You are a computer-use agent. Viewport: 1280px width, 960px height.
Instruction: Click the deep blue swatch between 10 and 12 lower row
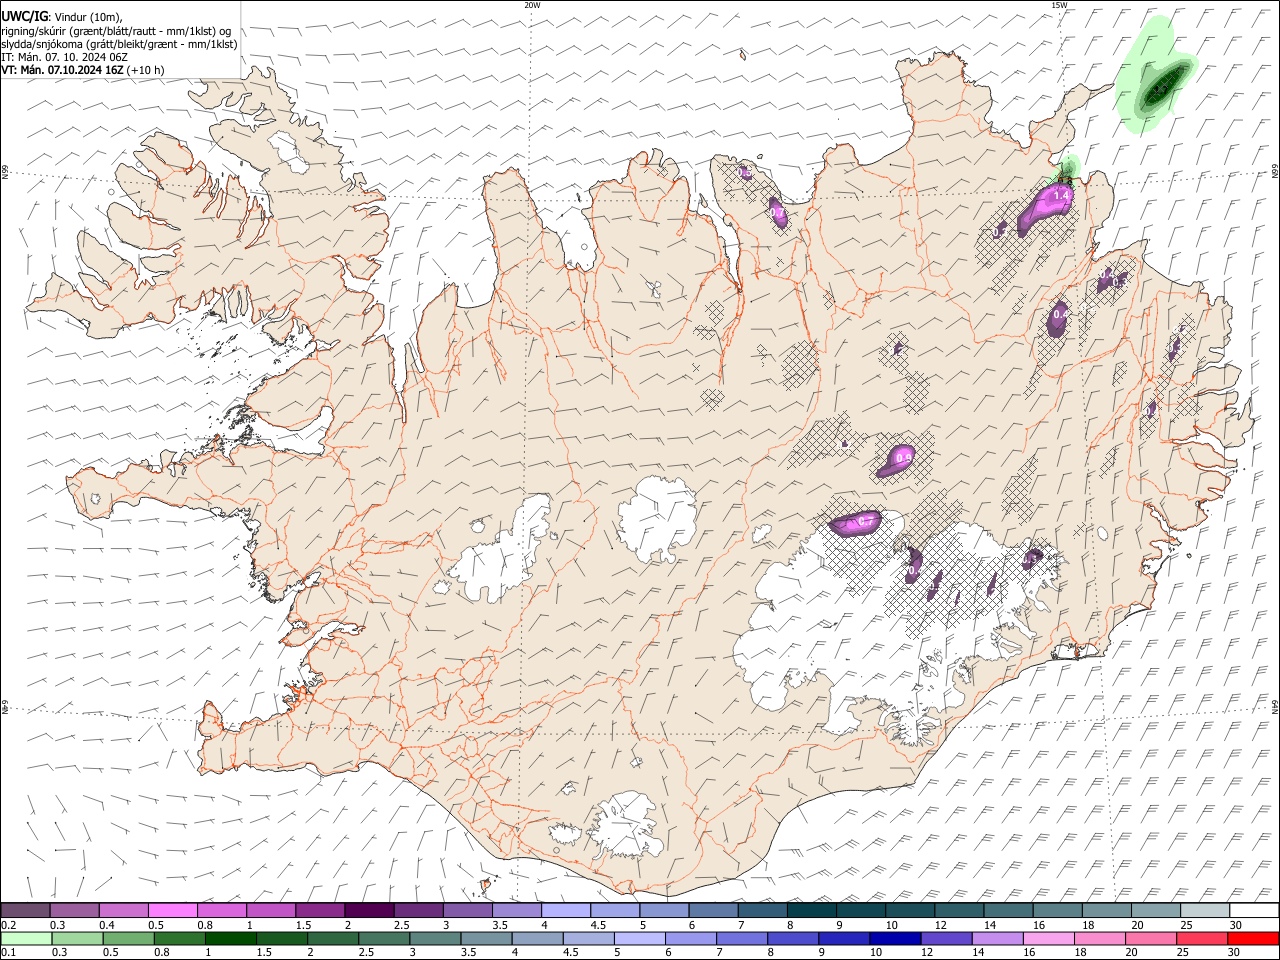click(x=895, y=938)
